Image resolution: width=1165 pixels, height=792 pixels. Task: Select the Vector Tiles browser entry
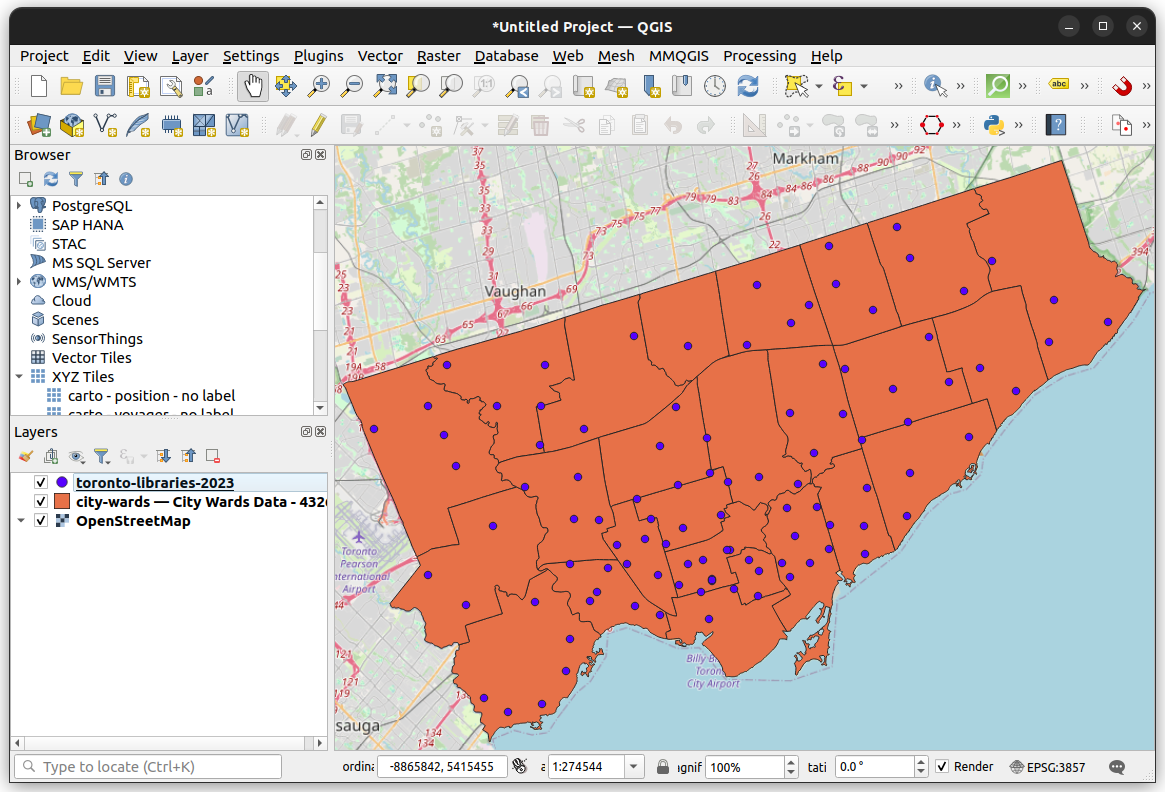(91, 357)
